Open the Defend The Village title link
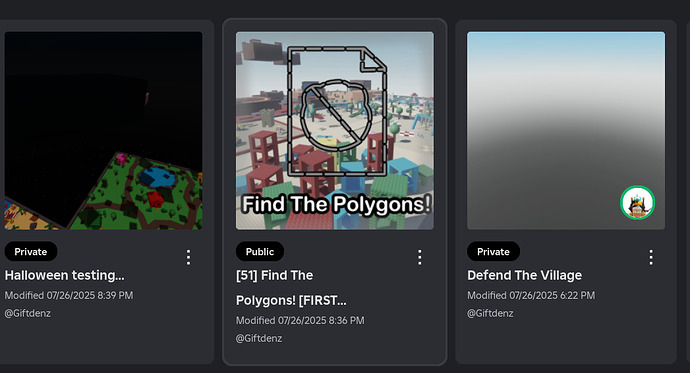690x373 pixels. 525,275
